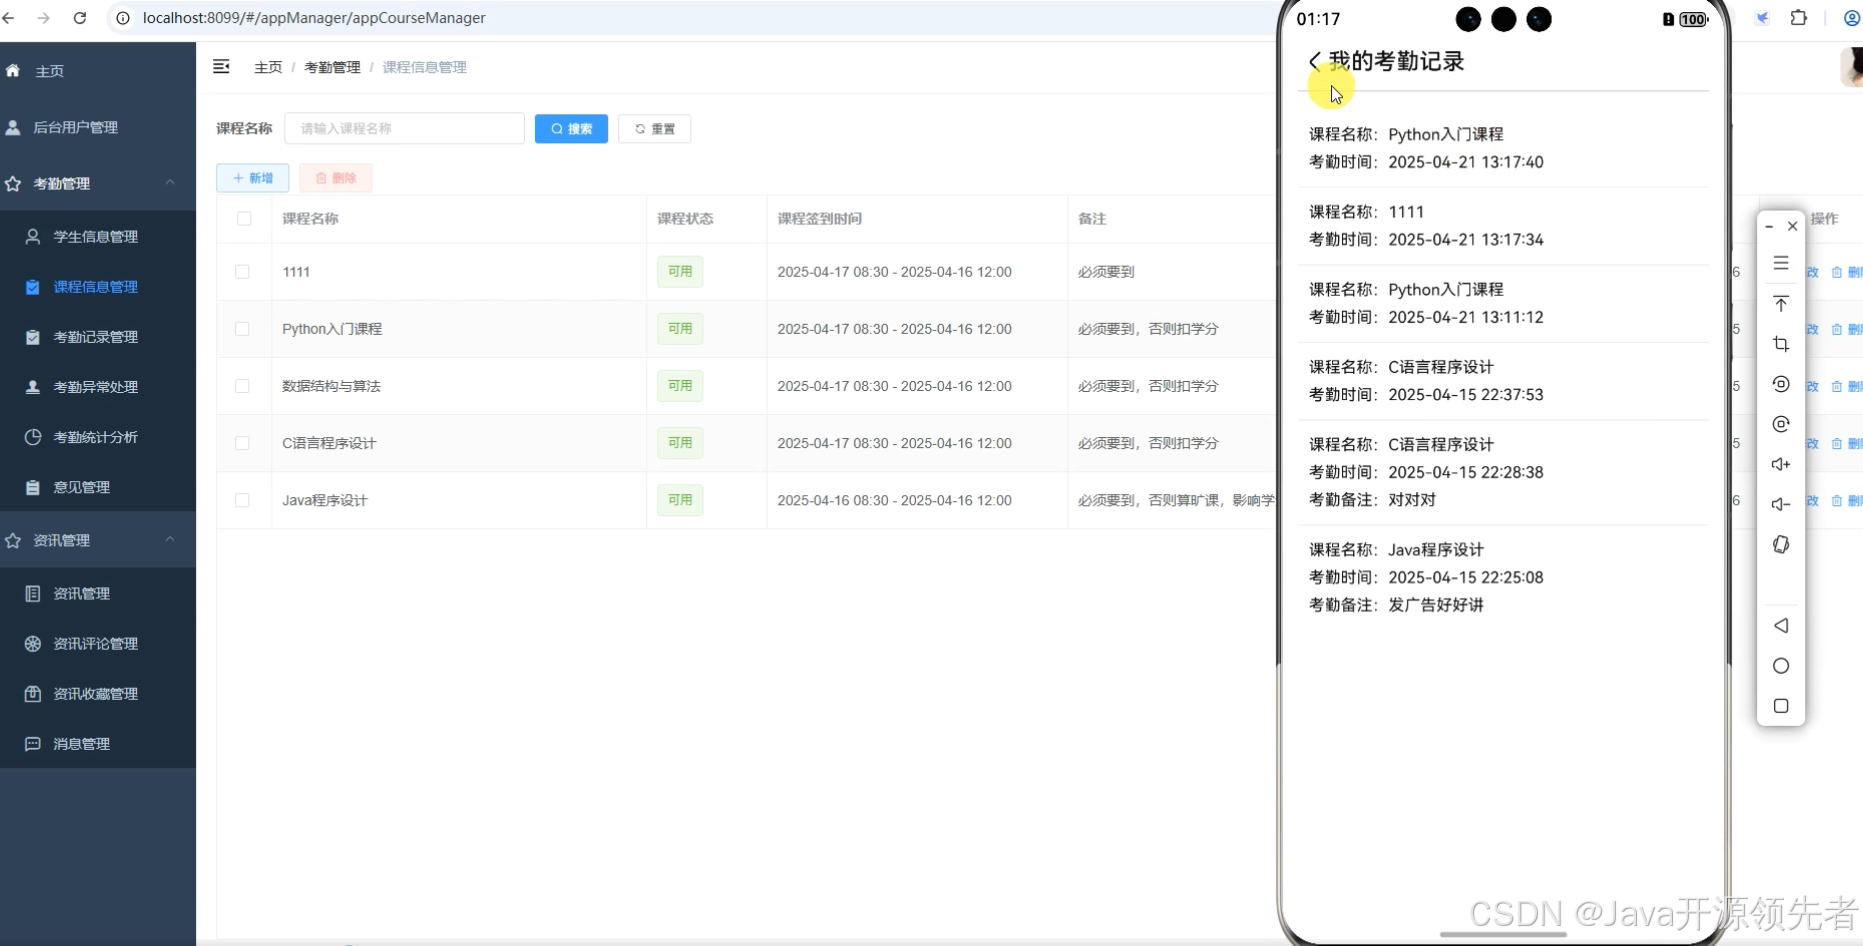Open 消息管理 menu item
This screenshot has height=946, width=1863.
coord(98,744)
